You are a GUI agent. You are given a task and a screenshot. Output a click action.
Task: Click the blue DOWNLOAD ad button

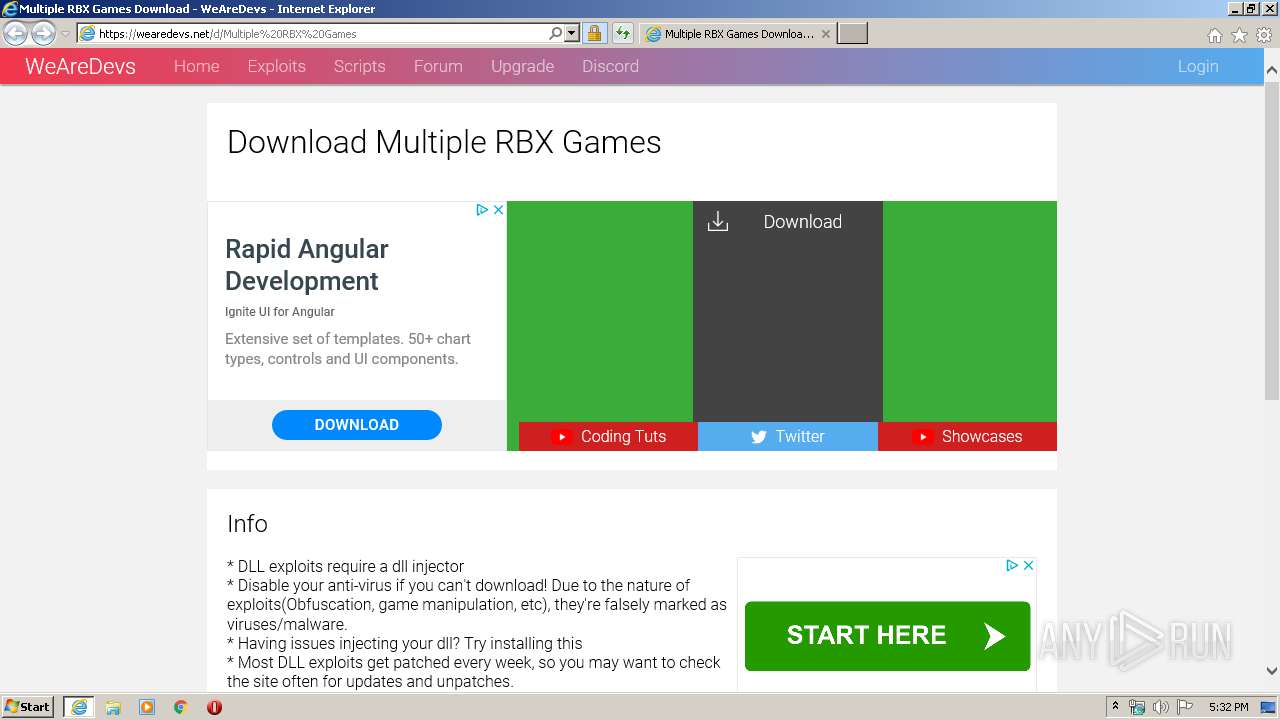(x=357, y=425)
